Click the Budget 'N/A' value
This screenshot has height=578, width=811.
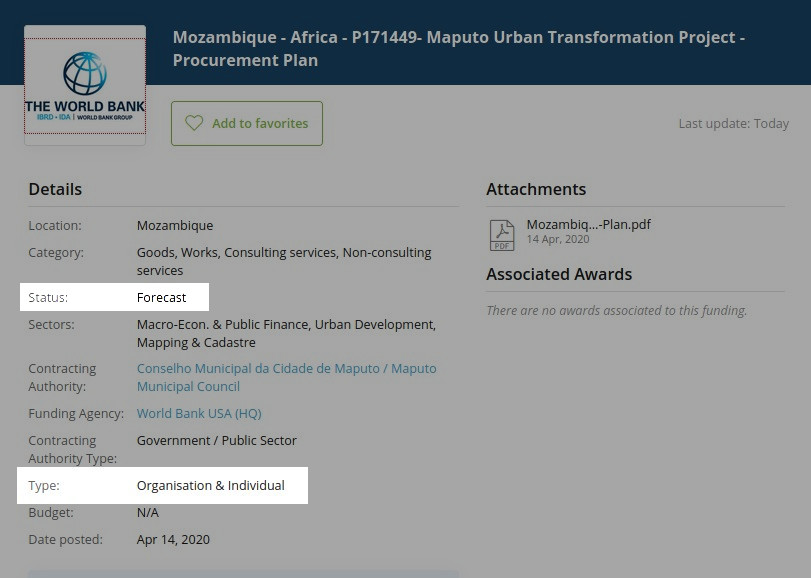click(148, 512)
